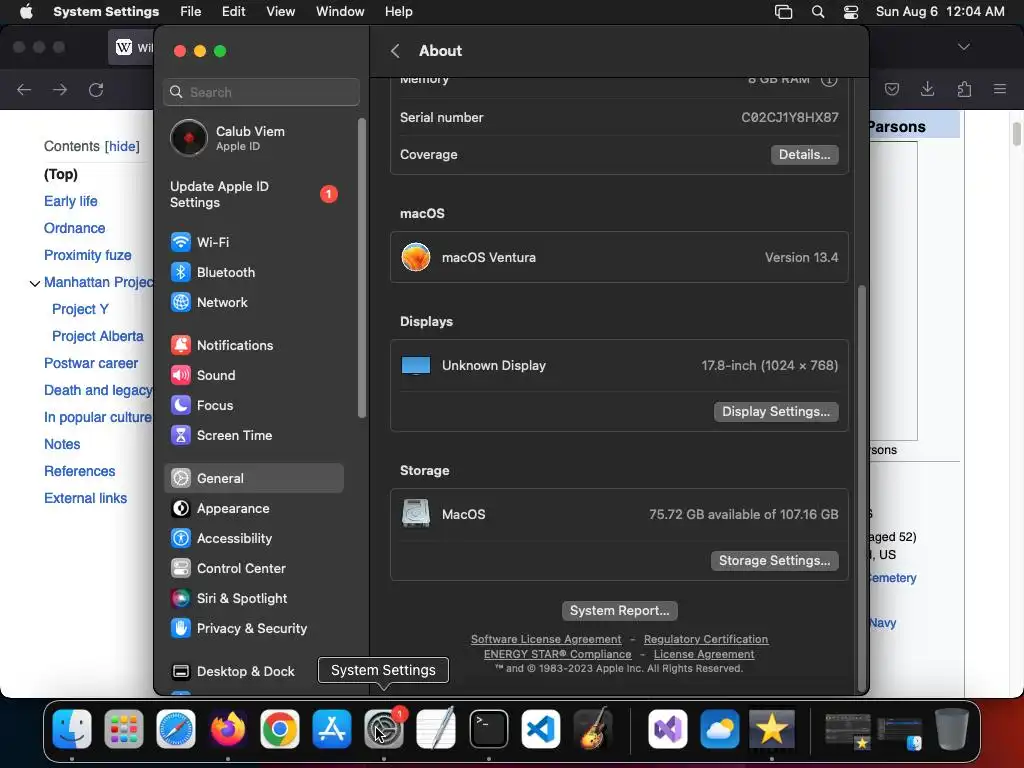Open Spotlight search in menu bar
The height and width of the screenshot is (768, 1024).
(818, 12)
